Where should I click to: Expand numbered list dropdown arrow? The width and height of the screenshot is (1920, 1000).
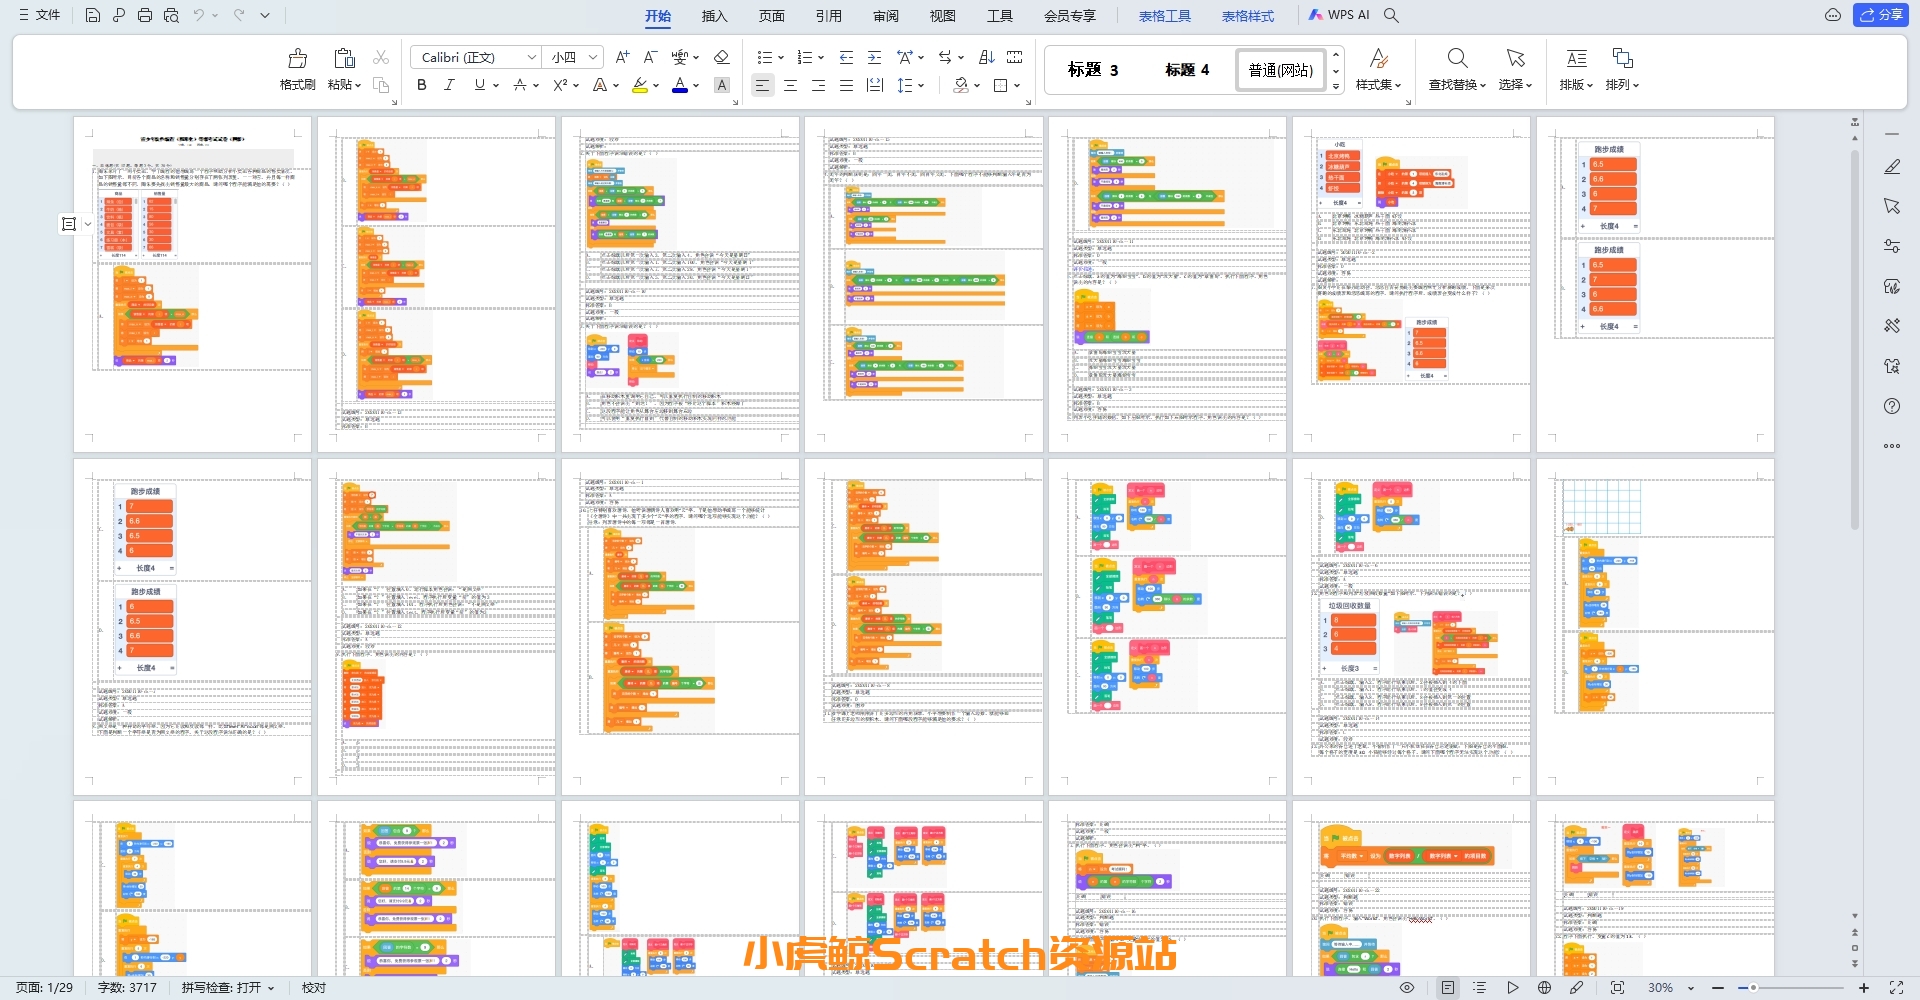821,58
